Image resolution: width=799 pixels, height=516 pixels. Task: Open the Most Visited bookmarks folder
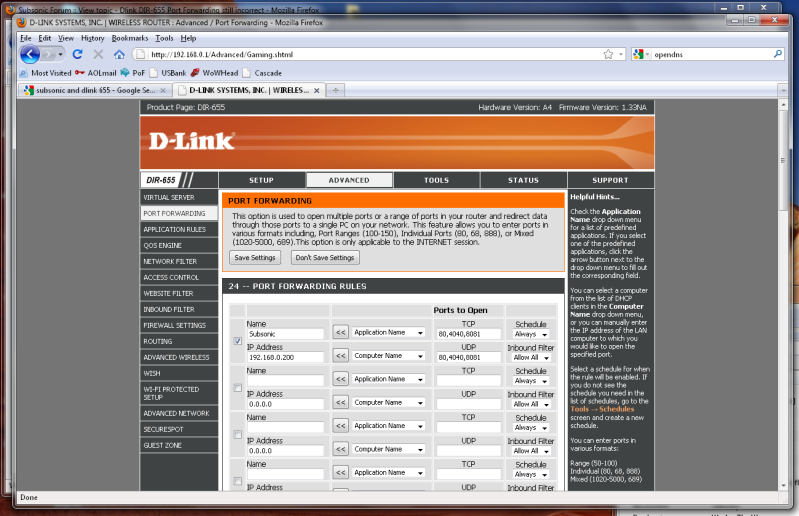click(46, 73)
